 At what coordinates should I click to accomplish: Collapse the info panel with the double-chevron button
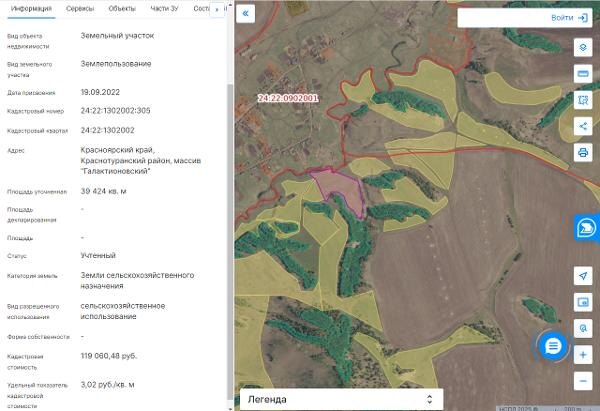245,13
